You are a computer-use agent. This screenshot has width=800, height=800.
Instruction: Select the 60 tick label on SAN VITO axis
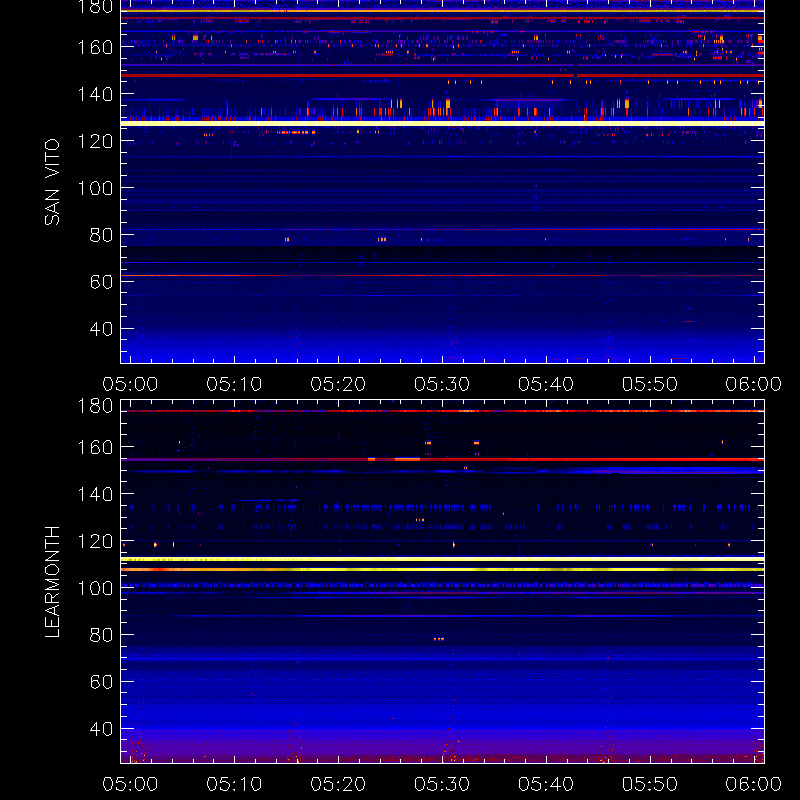click(x=101, y=282)
